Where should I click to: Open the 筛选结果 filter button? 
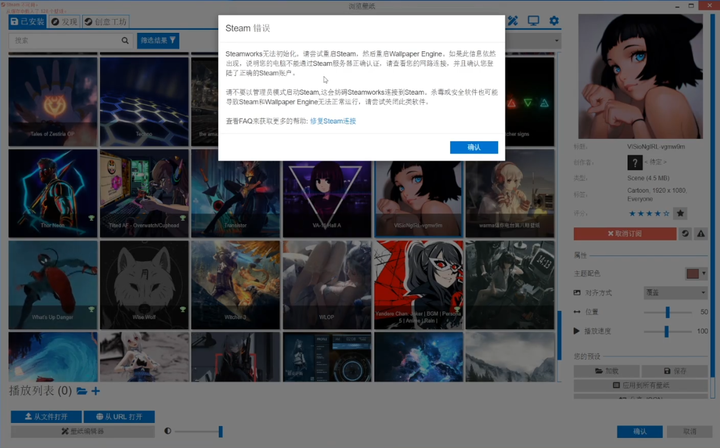point(158,40)
